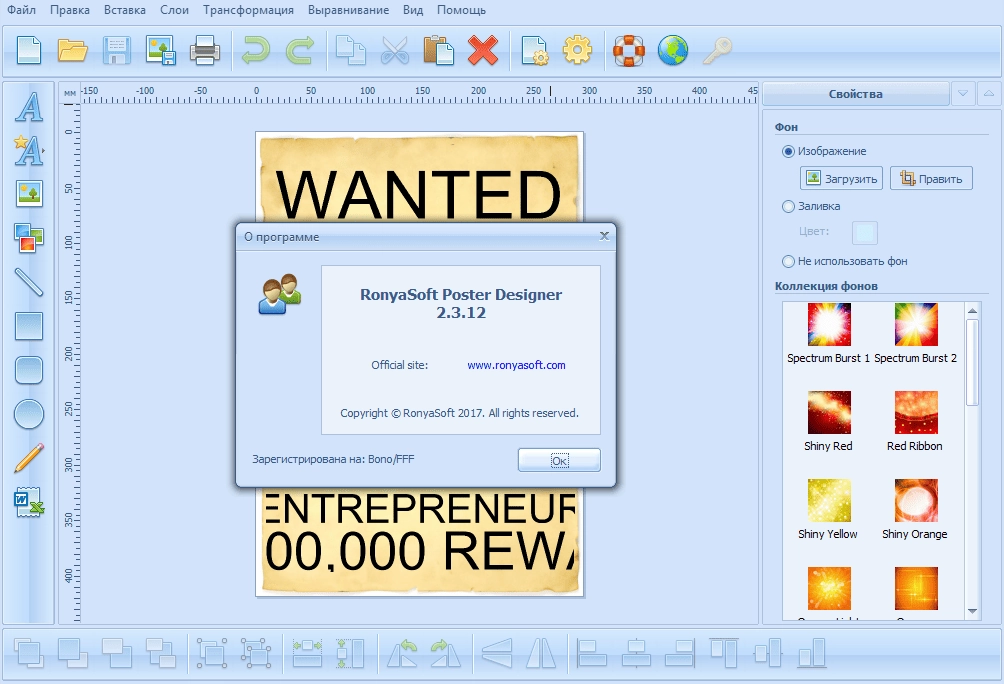Click the Help lifebuoy icon
Viewport: 1004px width, 684px height.
pyautogui.click(x=629, y=50)
